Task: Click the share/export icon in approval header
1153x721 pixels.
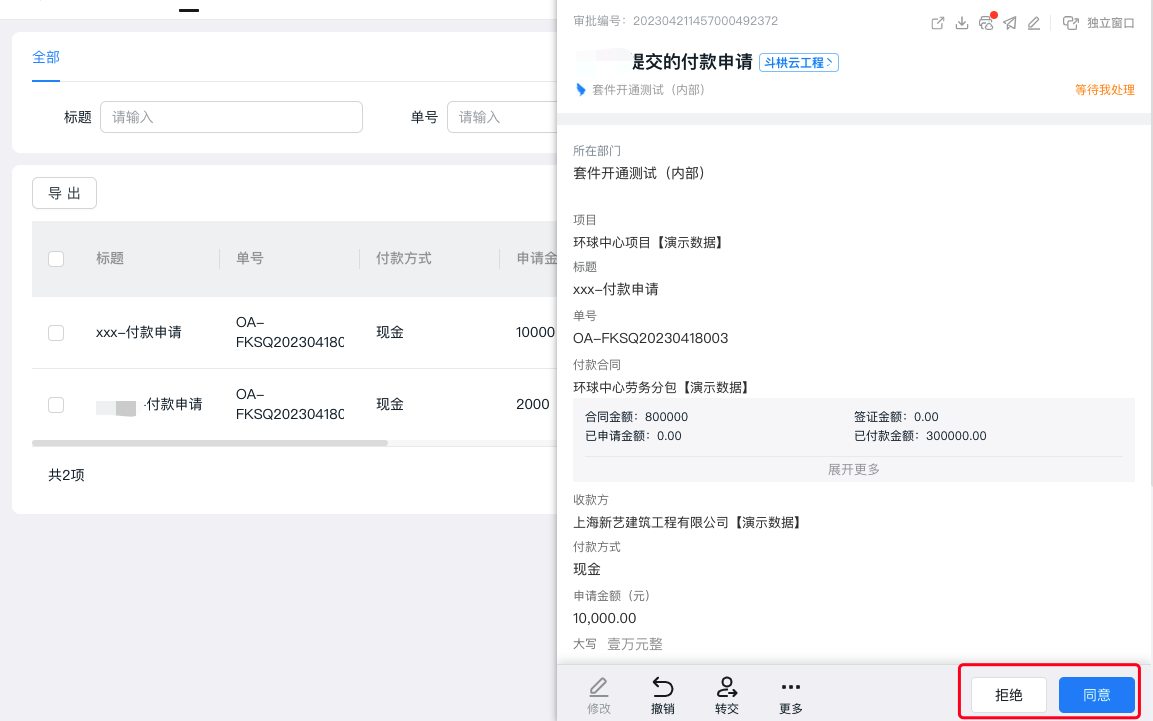Action: point(938,24)
